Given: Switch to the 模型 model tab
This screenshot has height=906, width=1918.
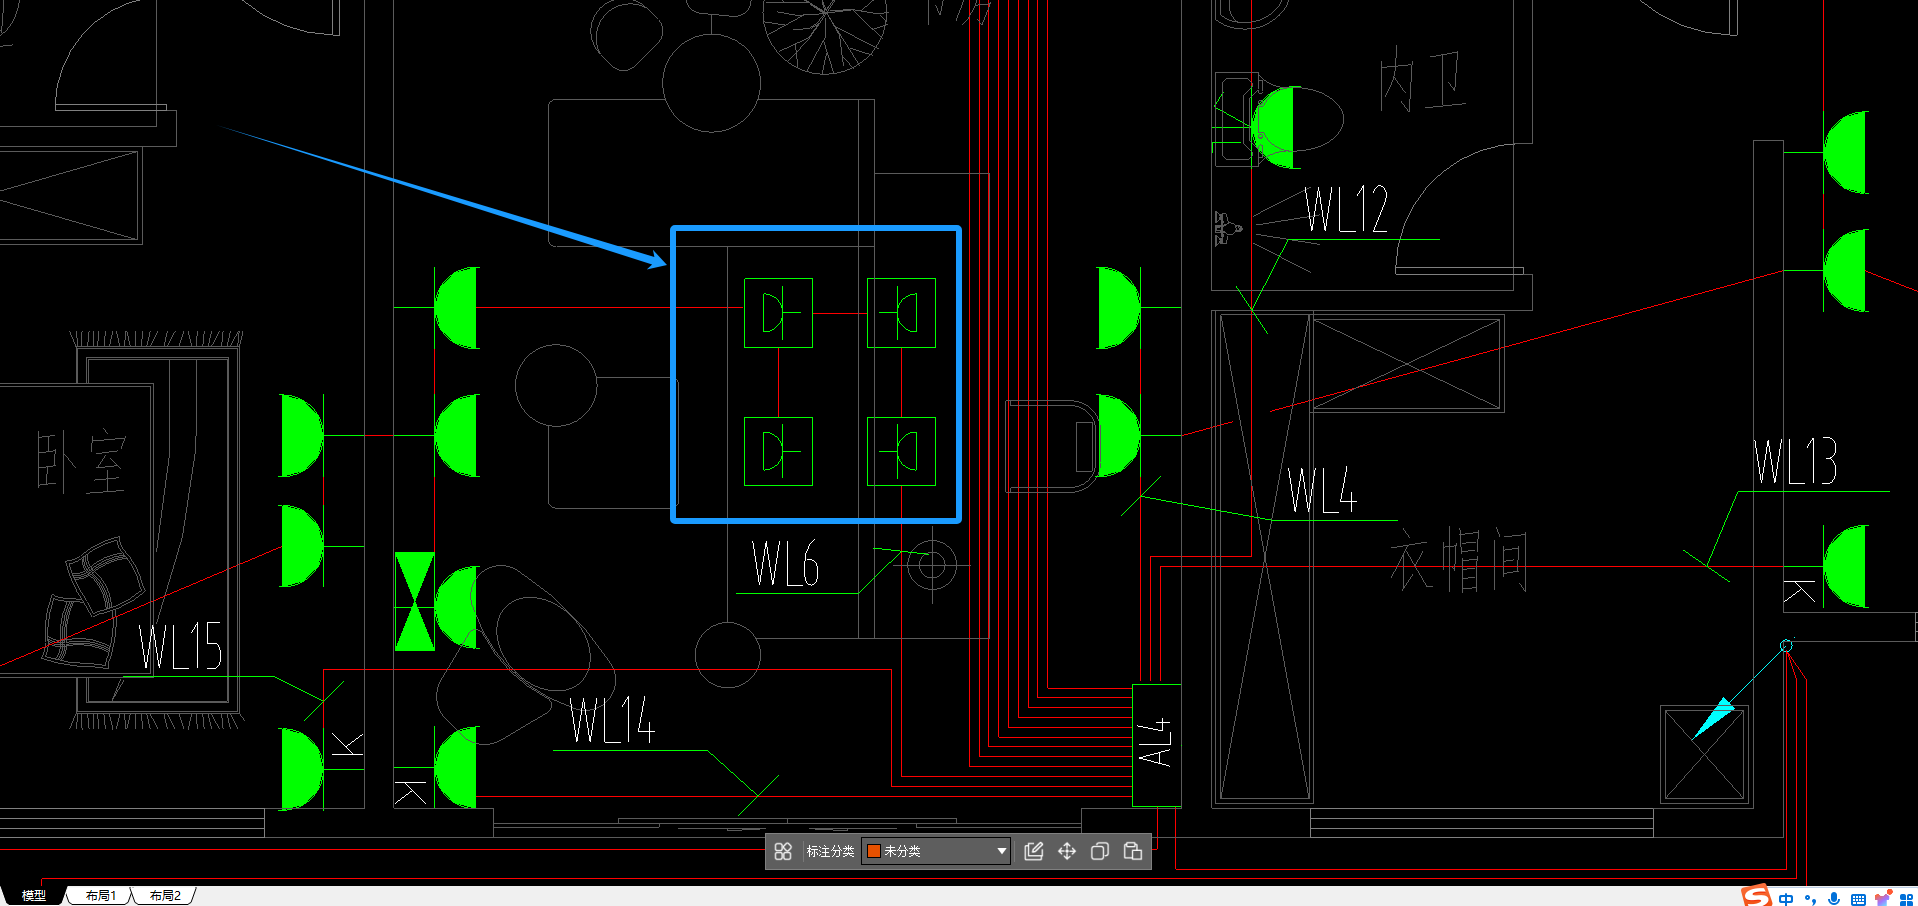Looking at the screenshot, I should pyautogui.click(x=34, y=896).
